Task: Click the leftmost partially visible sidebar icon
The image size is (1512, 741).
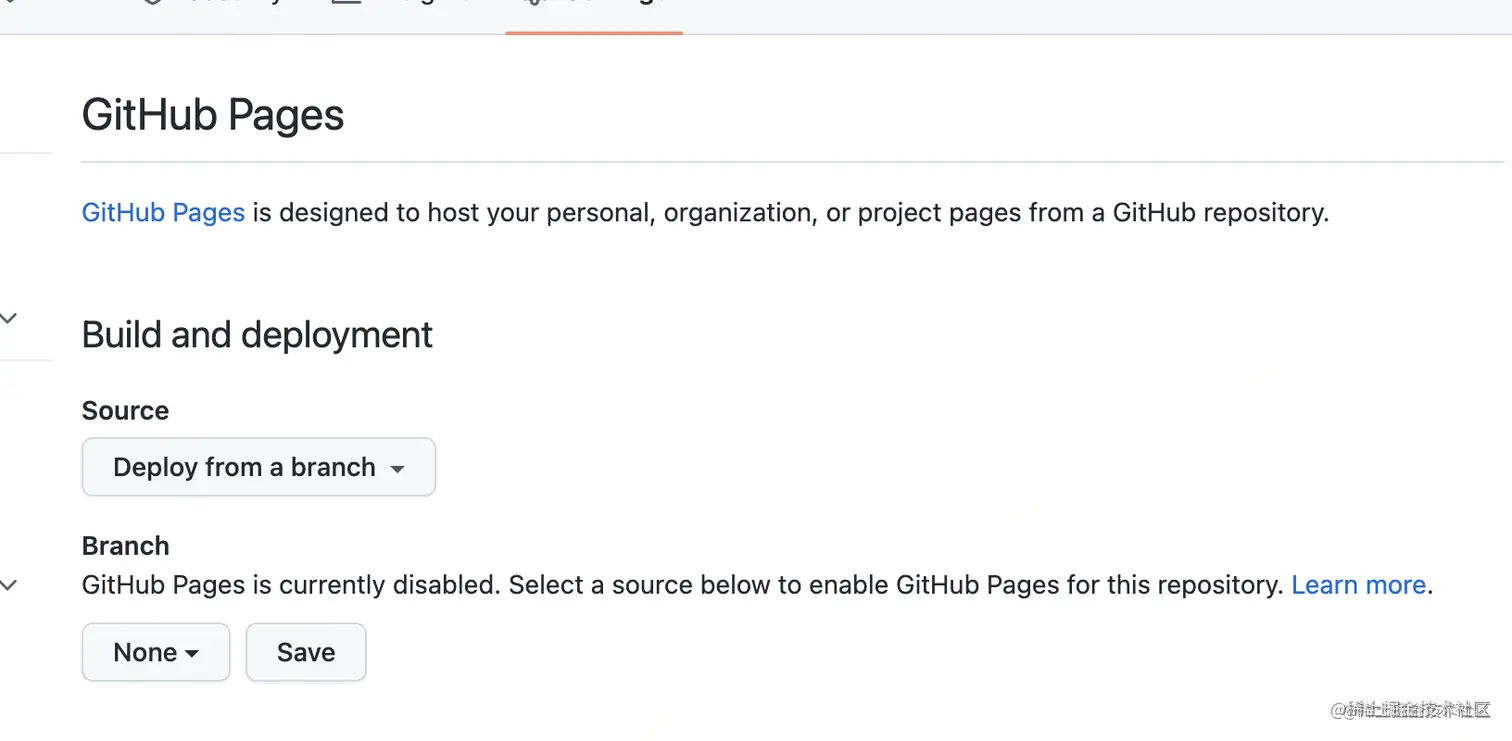Action: coord(8,4)
